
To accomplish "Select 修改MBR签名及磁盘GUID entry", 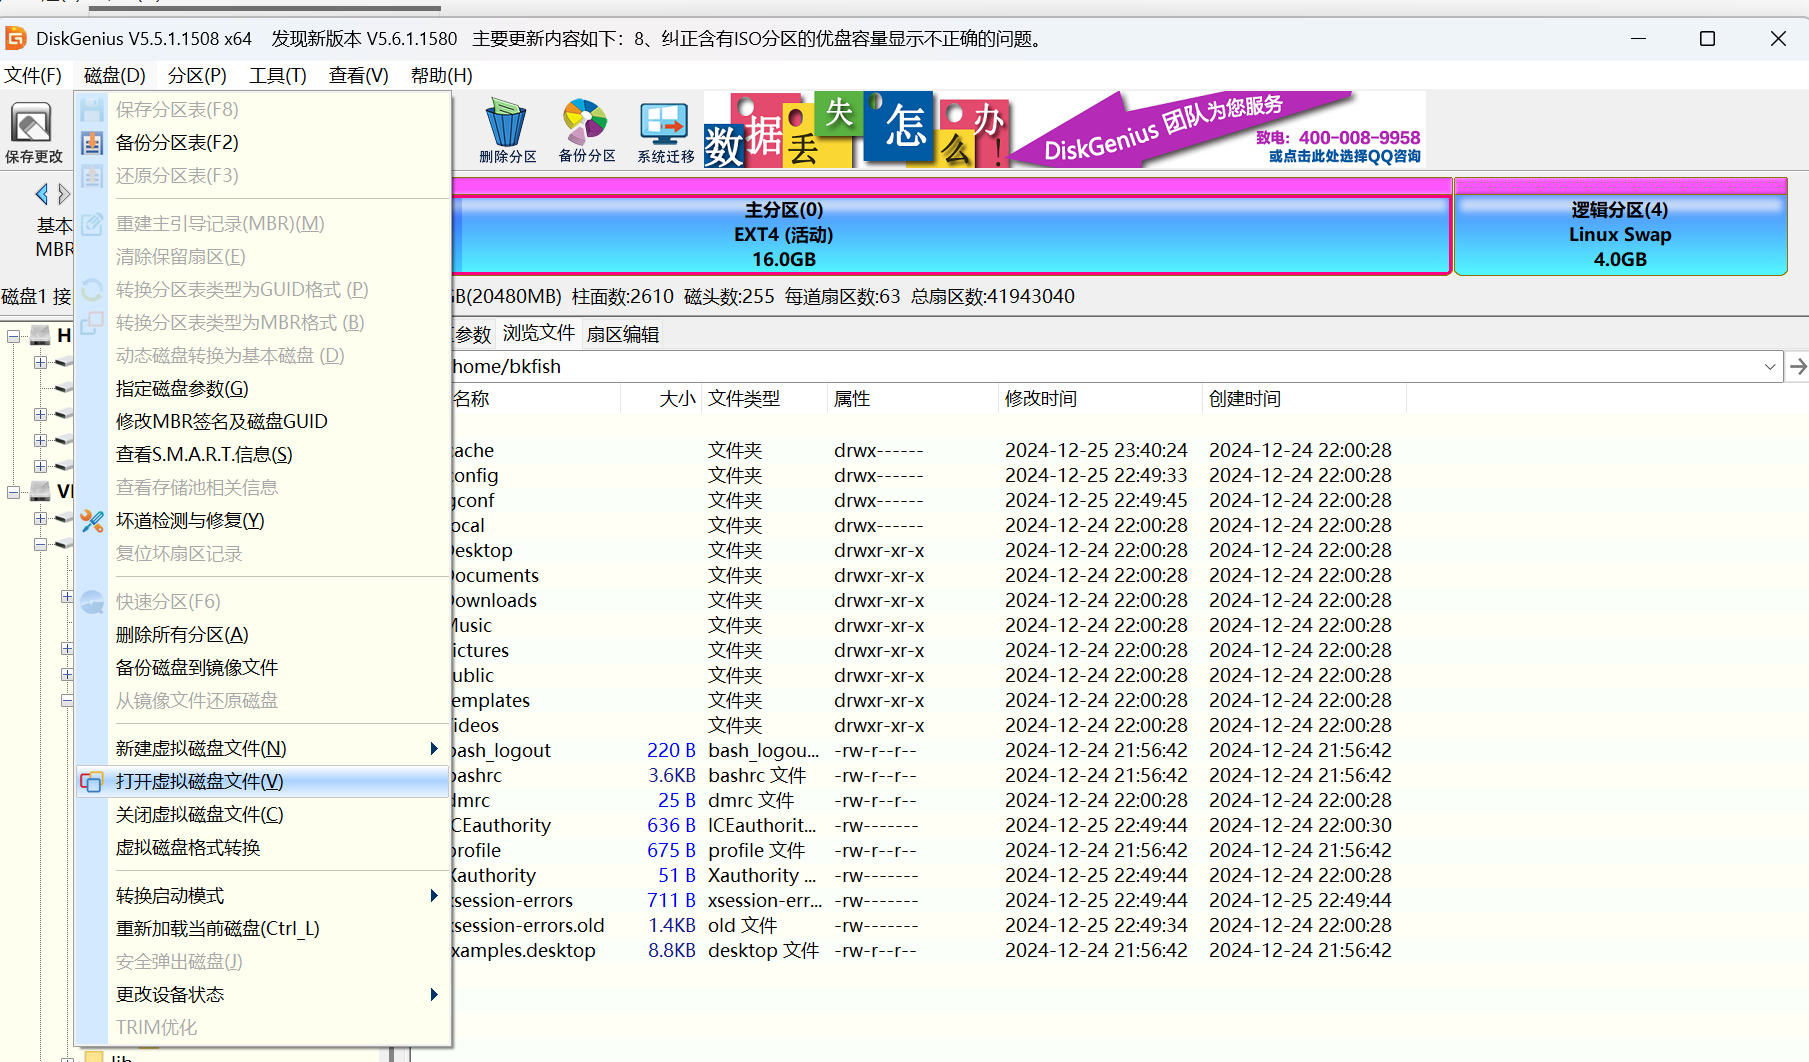I will (263, 422).
